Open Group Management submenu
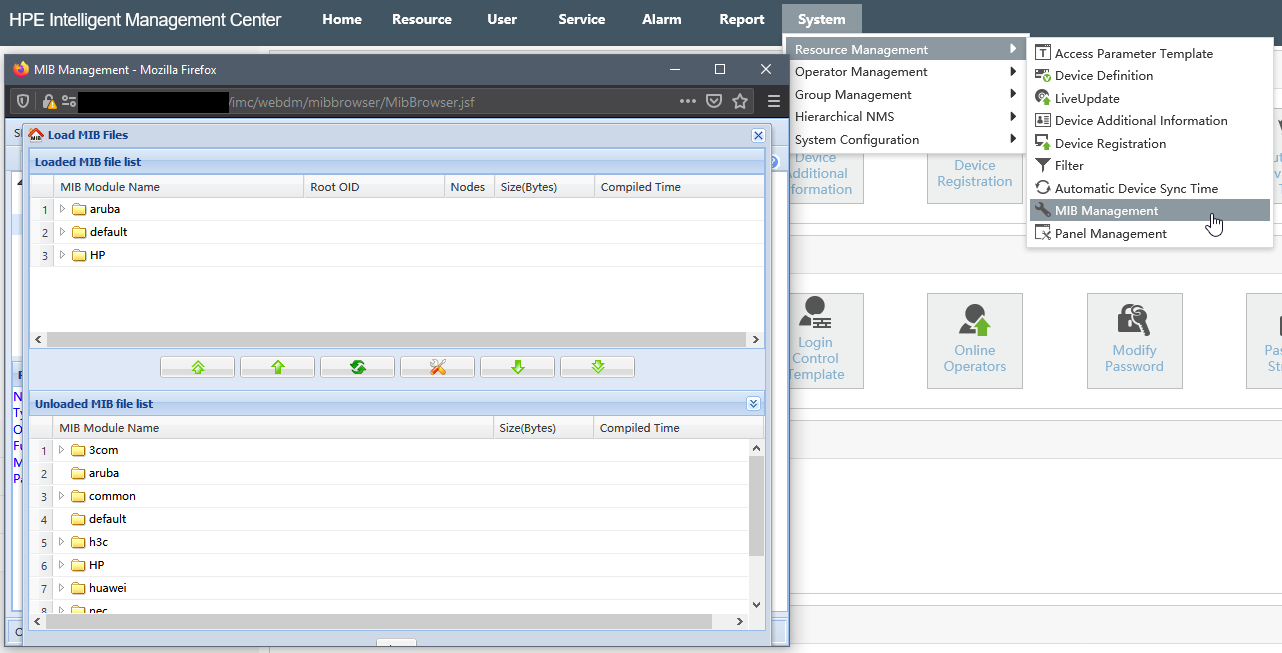This screenshot has width=1282, height=653. (x=907, y=95)
